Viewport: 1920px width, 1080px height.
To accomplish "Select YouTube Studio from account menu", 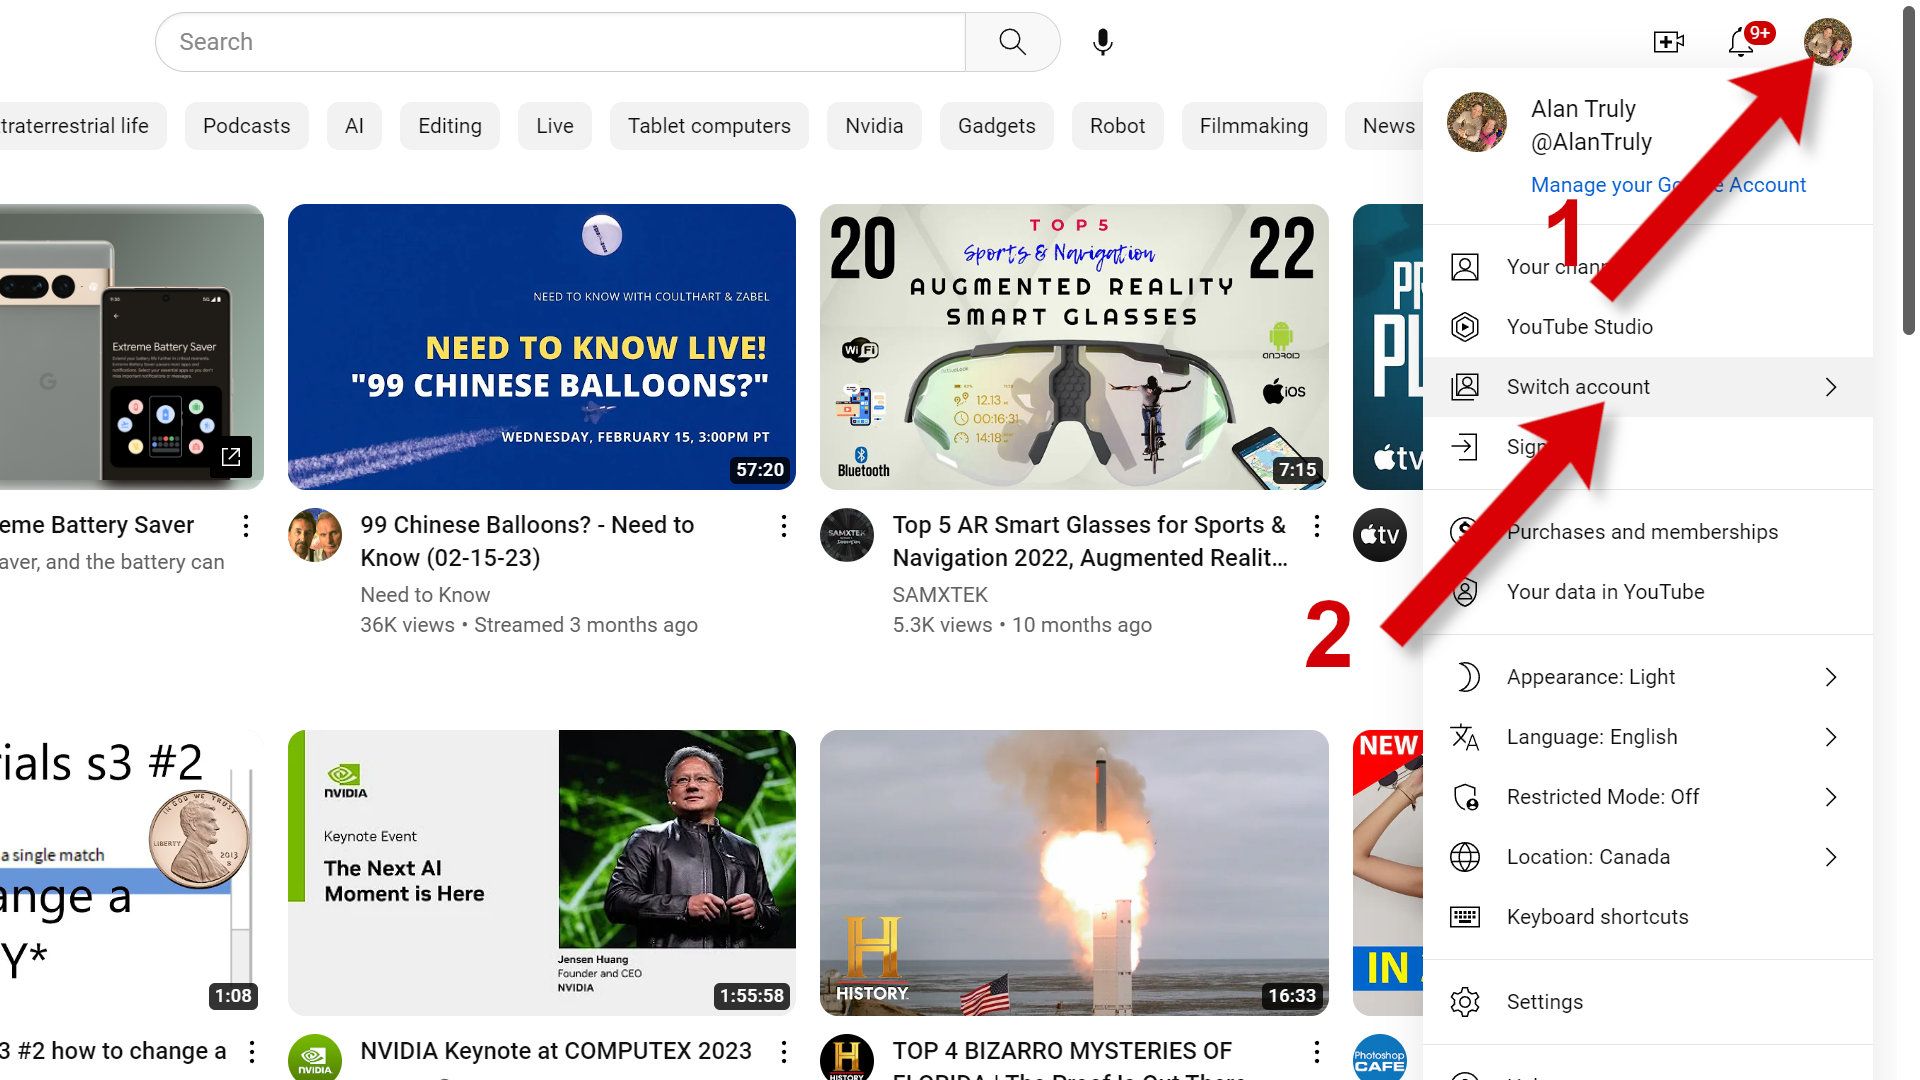I will (1580, 326).
